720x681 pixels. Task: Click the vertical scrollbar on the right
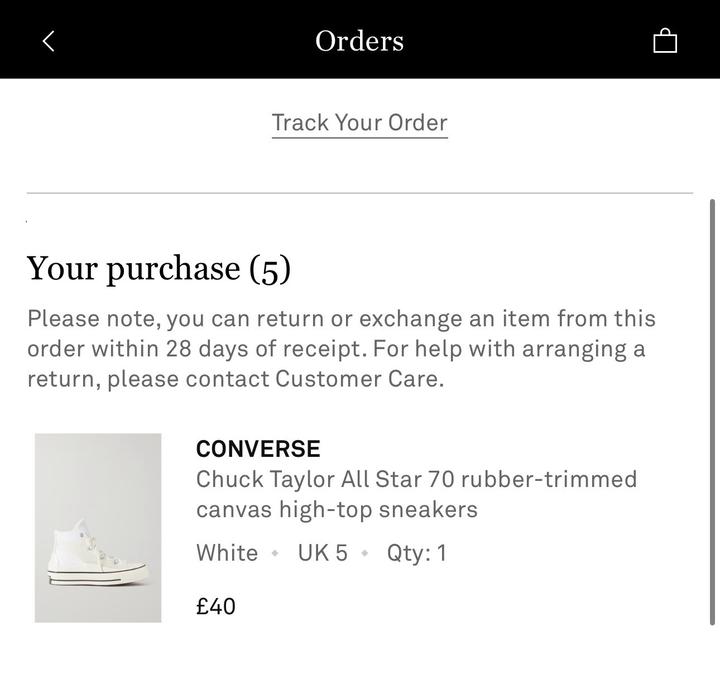click(x=712, y=410)
